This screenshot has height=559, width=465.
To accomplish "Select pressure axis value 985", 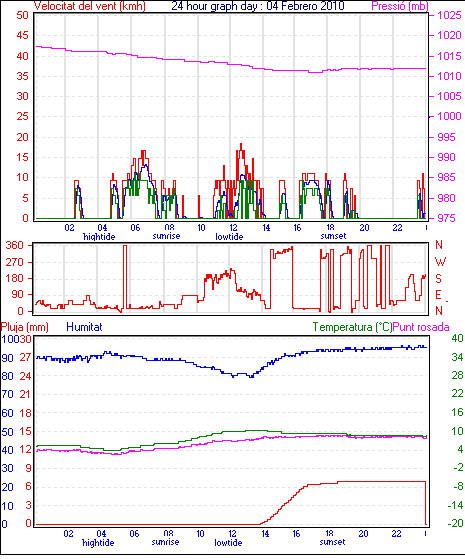I will [446, 177].
